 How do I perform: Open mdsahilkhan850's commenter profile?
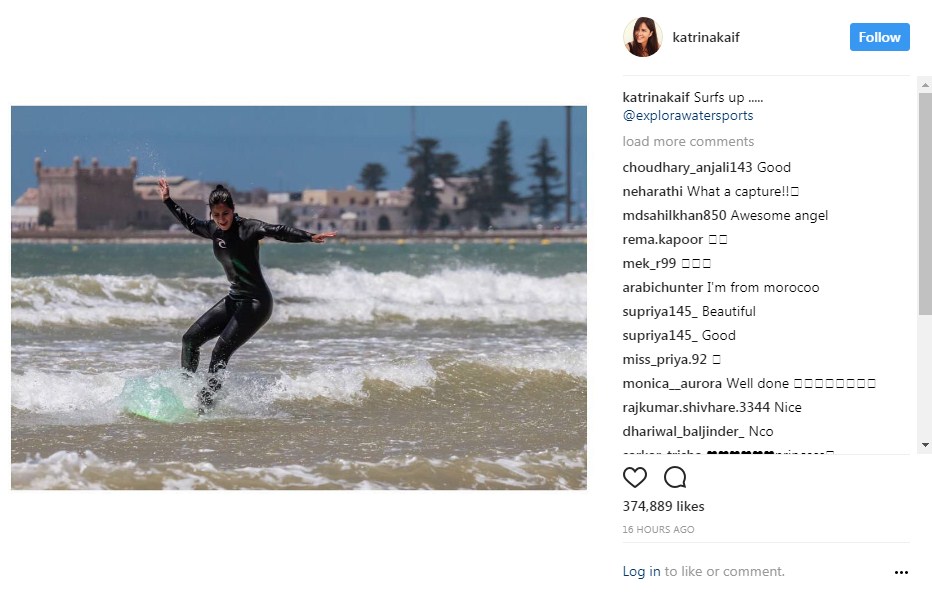tap(674, 215)
